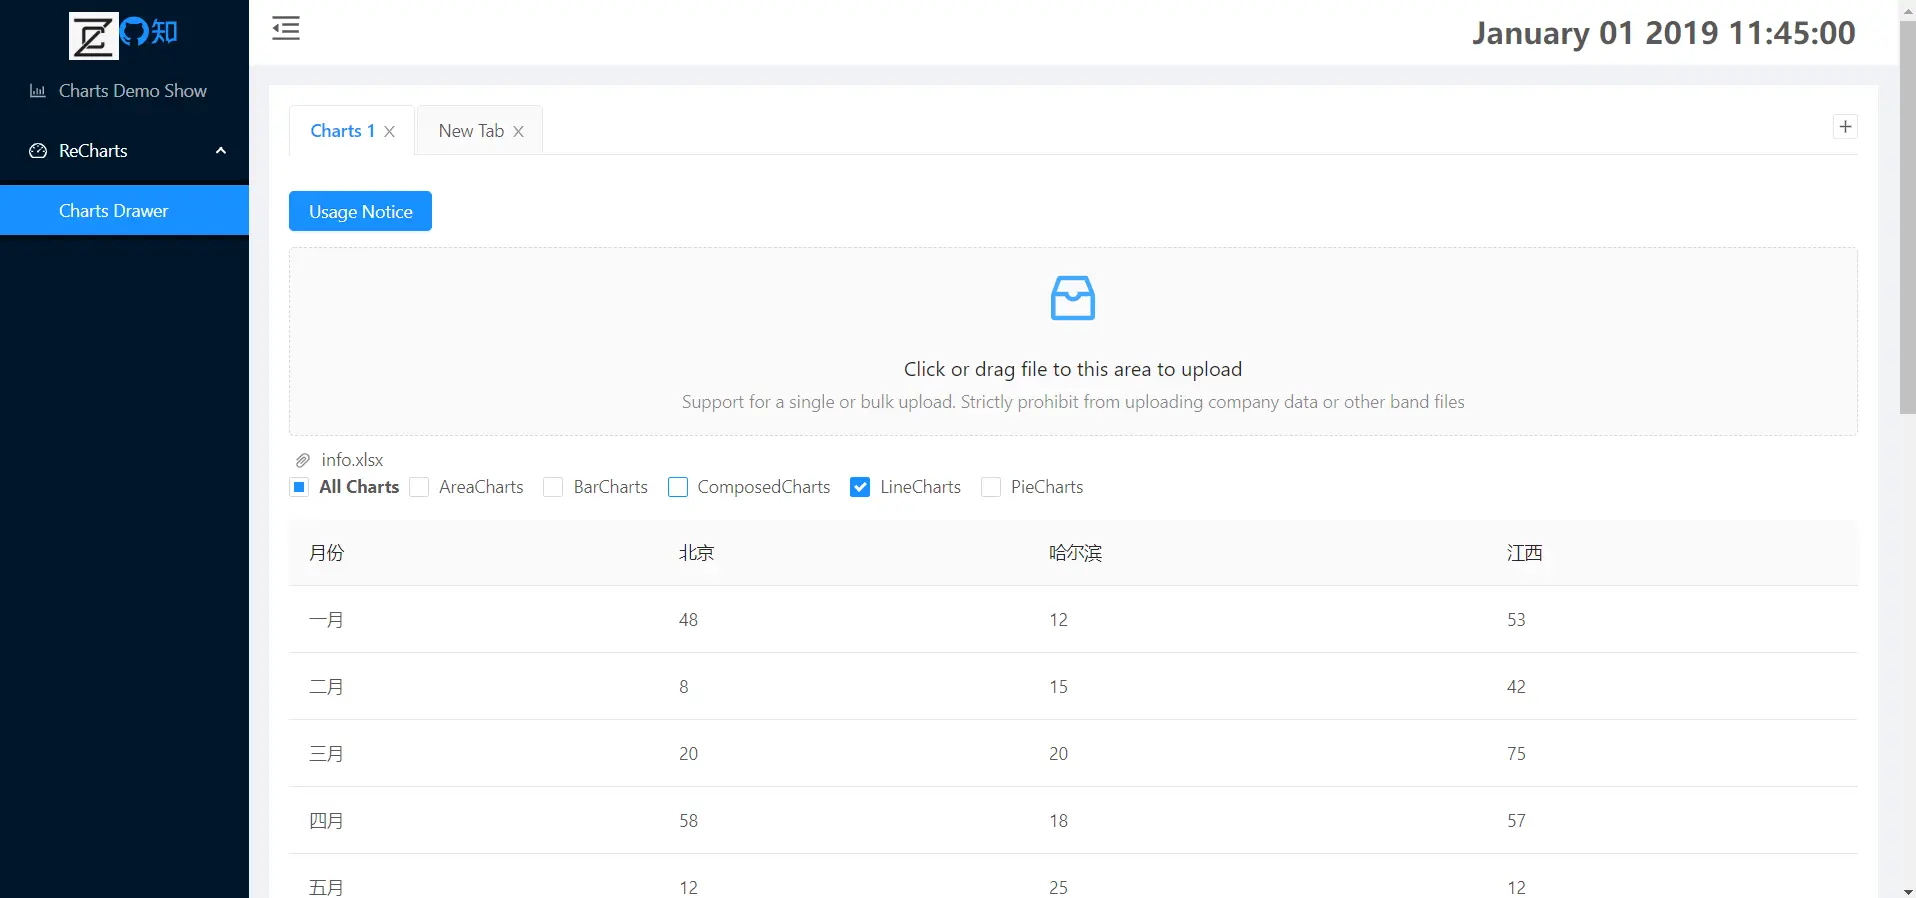Open Charts Demo Show menu item

pyautogui.click(x=124, y=91)
